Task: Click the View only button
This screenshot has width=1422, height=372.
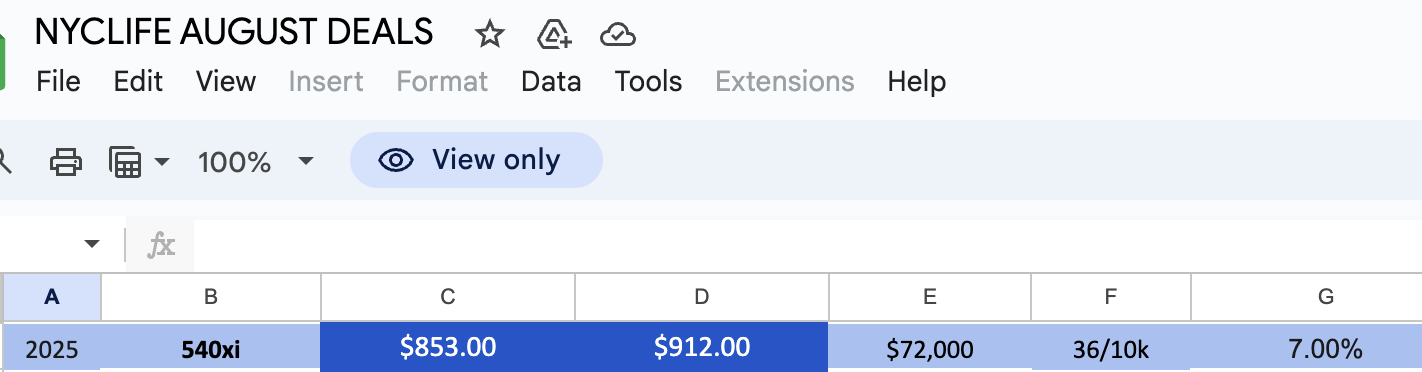Action: point(476,160)
